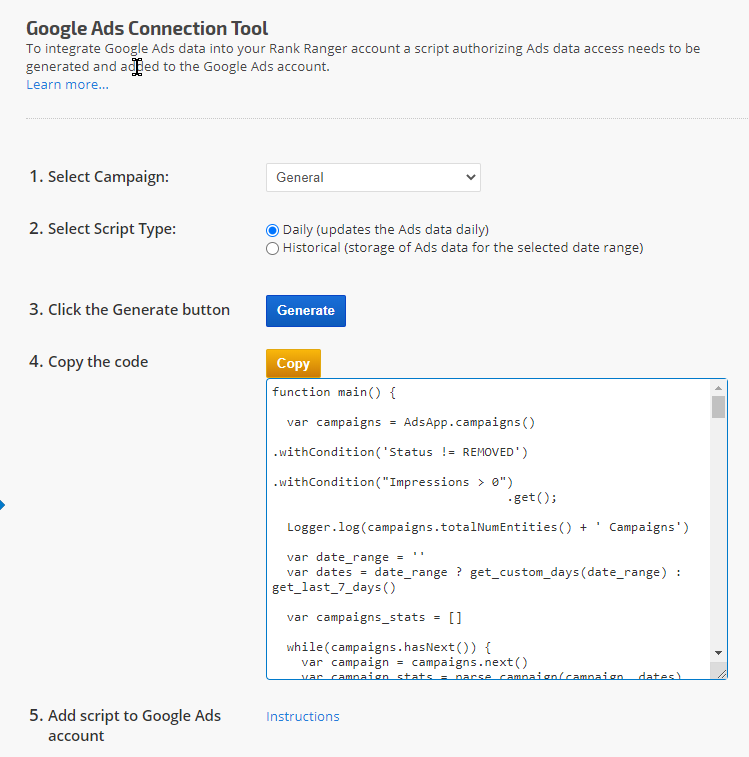Viewport: 749px width, 757px height.
Task: Click the "Daily (updates the Ads data daily)" label
Action: 385,230
